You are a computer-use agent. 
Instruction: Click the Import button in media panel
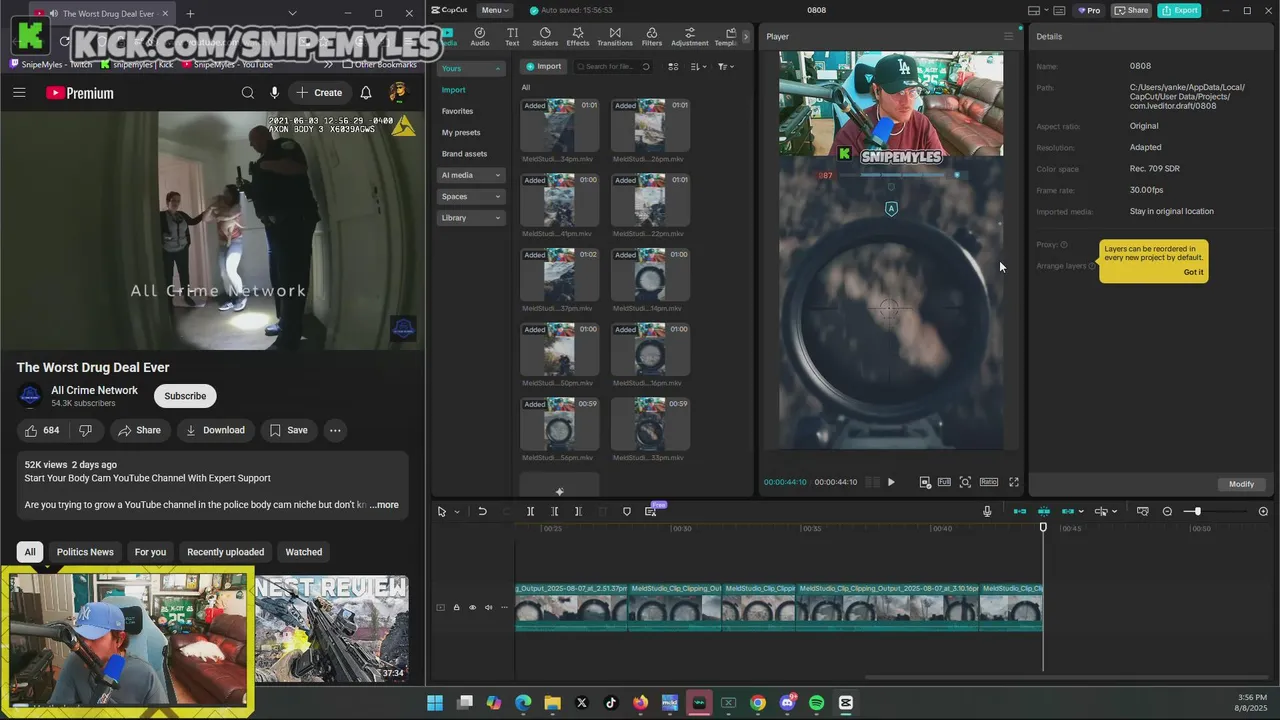click(x=545, y=66)
